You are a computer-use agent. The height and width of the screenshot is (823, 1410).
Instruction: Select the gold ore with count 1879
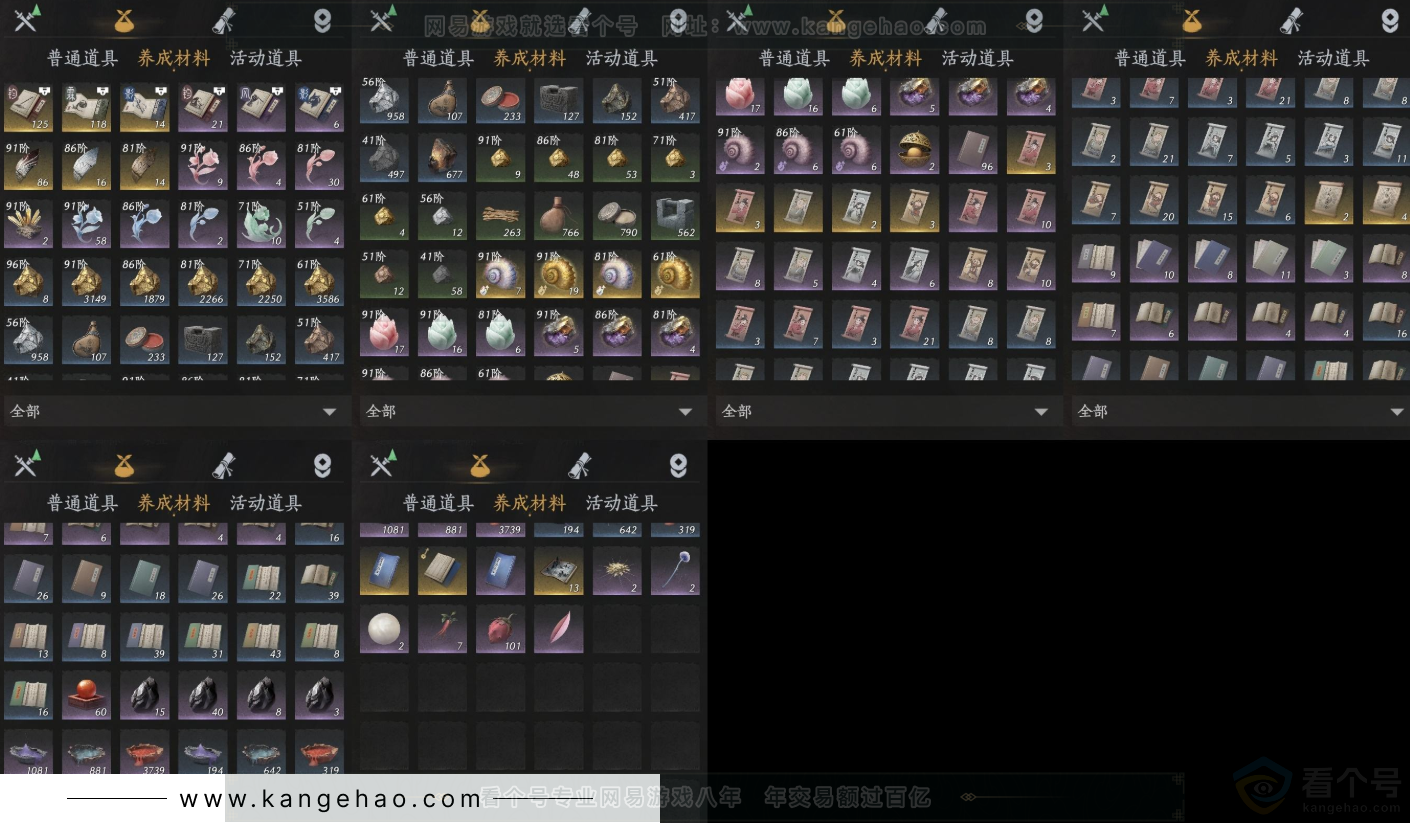point(144,281)
